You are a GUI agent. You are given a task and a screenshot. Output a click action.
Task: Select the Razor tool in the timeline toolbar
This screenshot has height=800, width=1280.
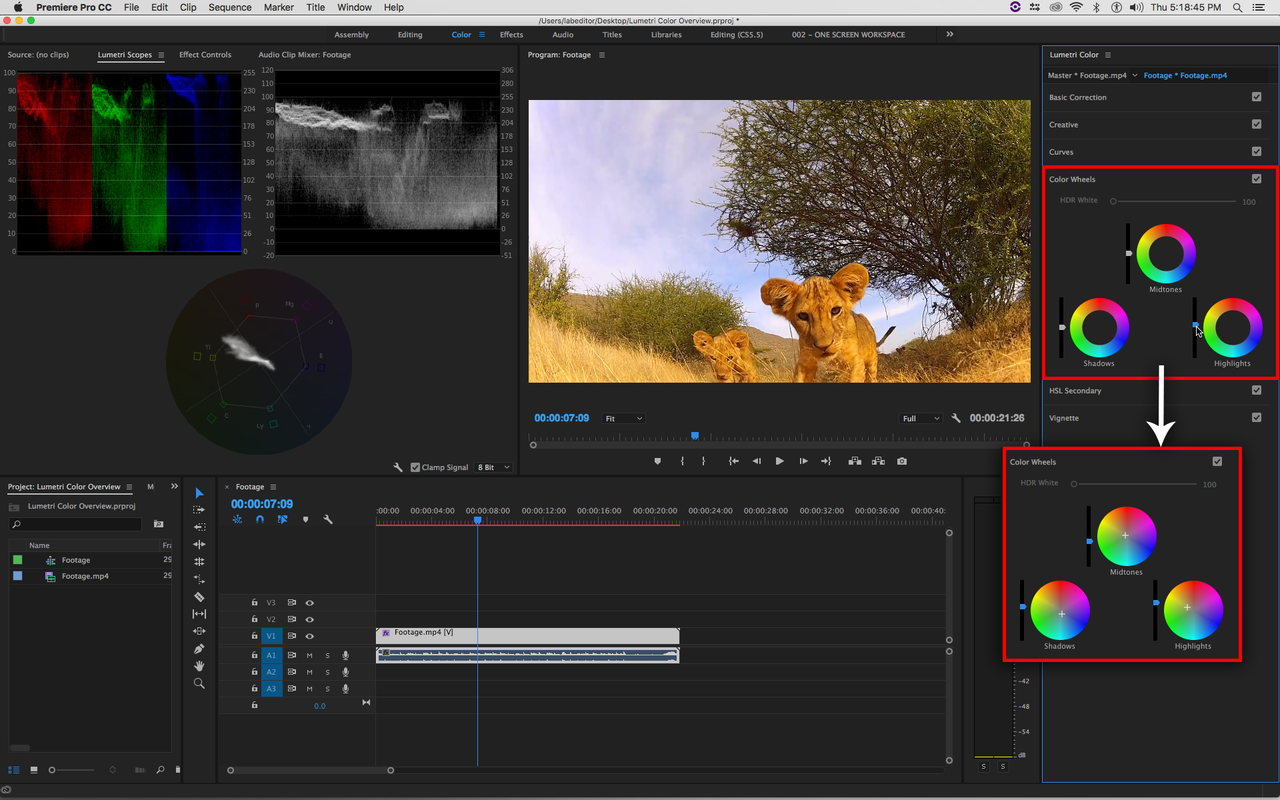[199, 597]
